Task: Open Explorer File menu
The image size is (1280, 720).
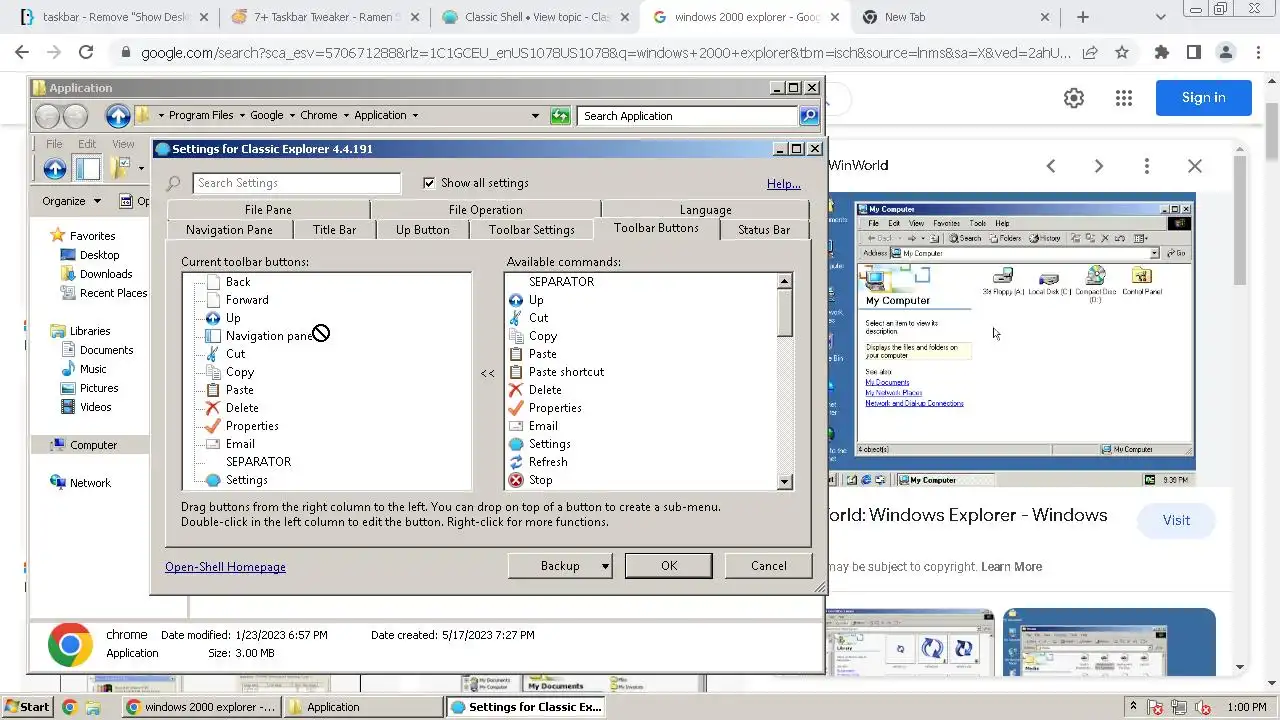Action: pyautogui.click(x=54, y=144)
